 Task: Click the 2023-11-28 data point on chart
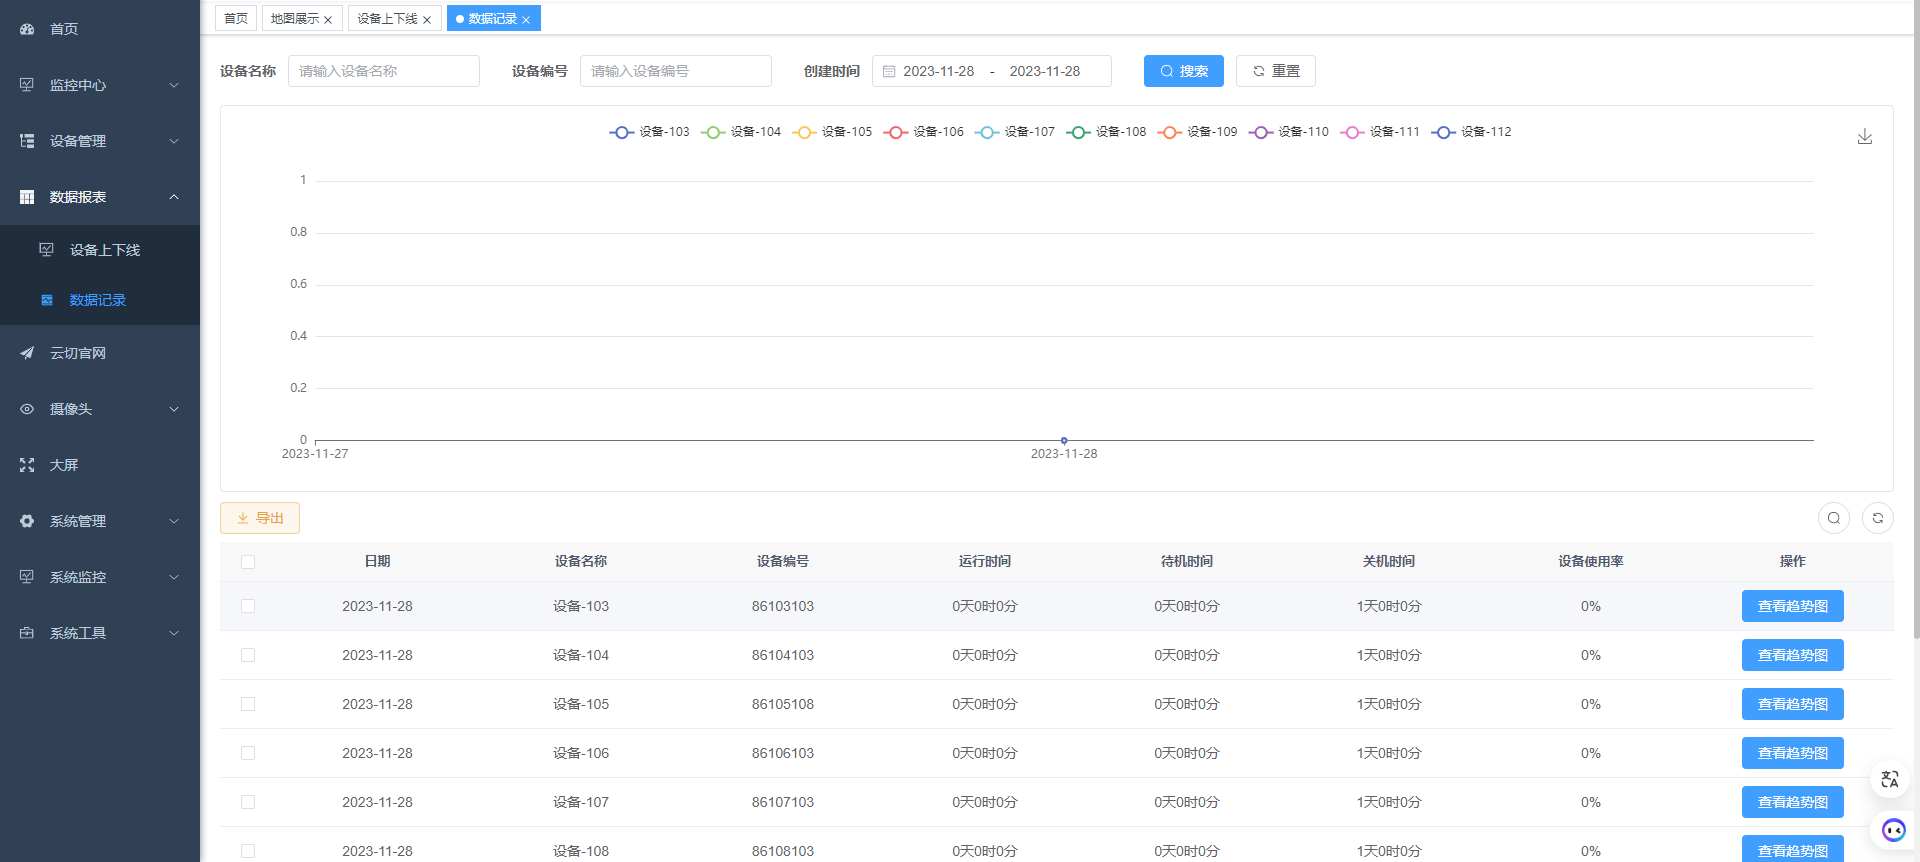[1064, 440]
